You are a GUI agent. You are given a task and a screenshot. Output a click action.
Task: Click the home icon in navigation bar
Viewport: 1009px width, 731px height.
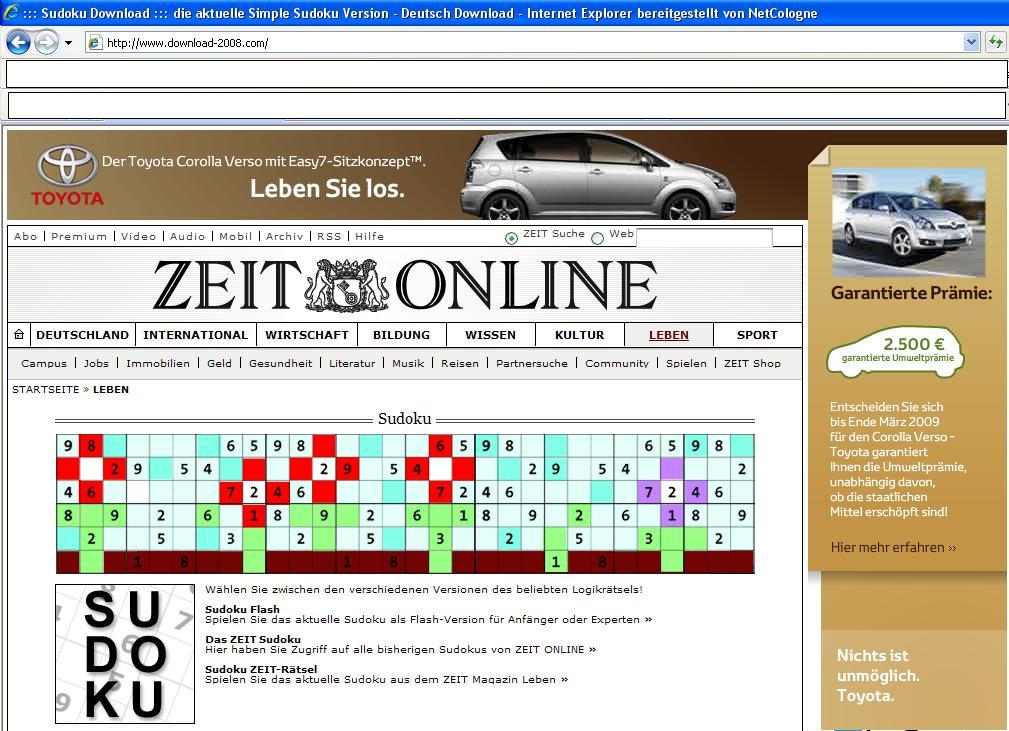(19, 335)
